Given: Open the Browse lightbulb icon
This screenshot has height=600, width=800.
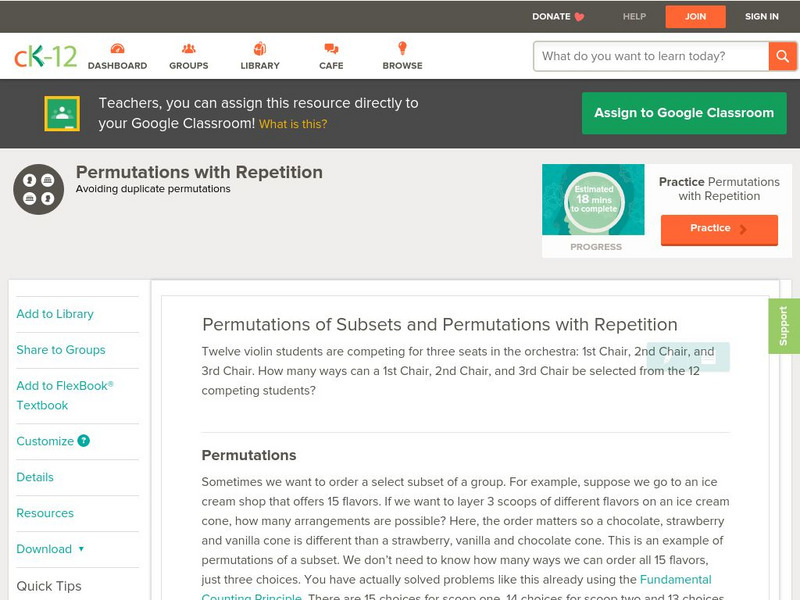Looking at the screenshot, I should (402, 49).
